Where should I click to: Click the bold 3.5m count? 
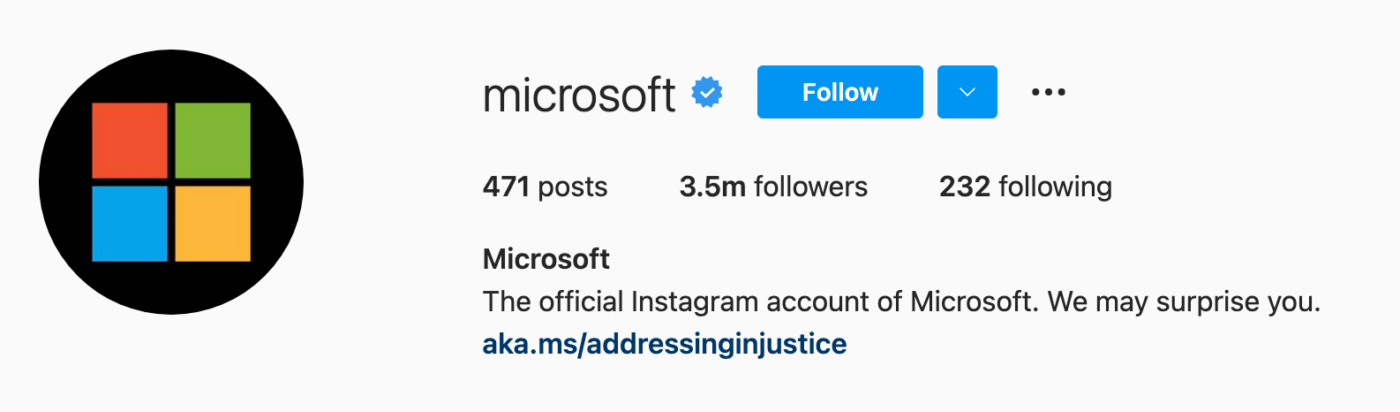coord(712,187)
